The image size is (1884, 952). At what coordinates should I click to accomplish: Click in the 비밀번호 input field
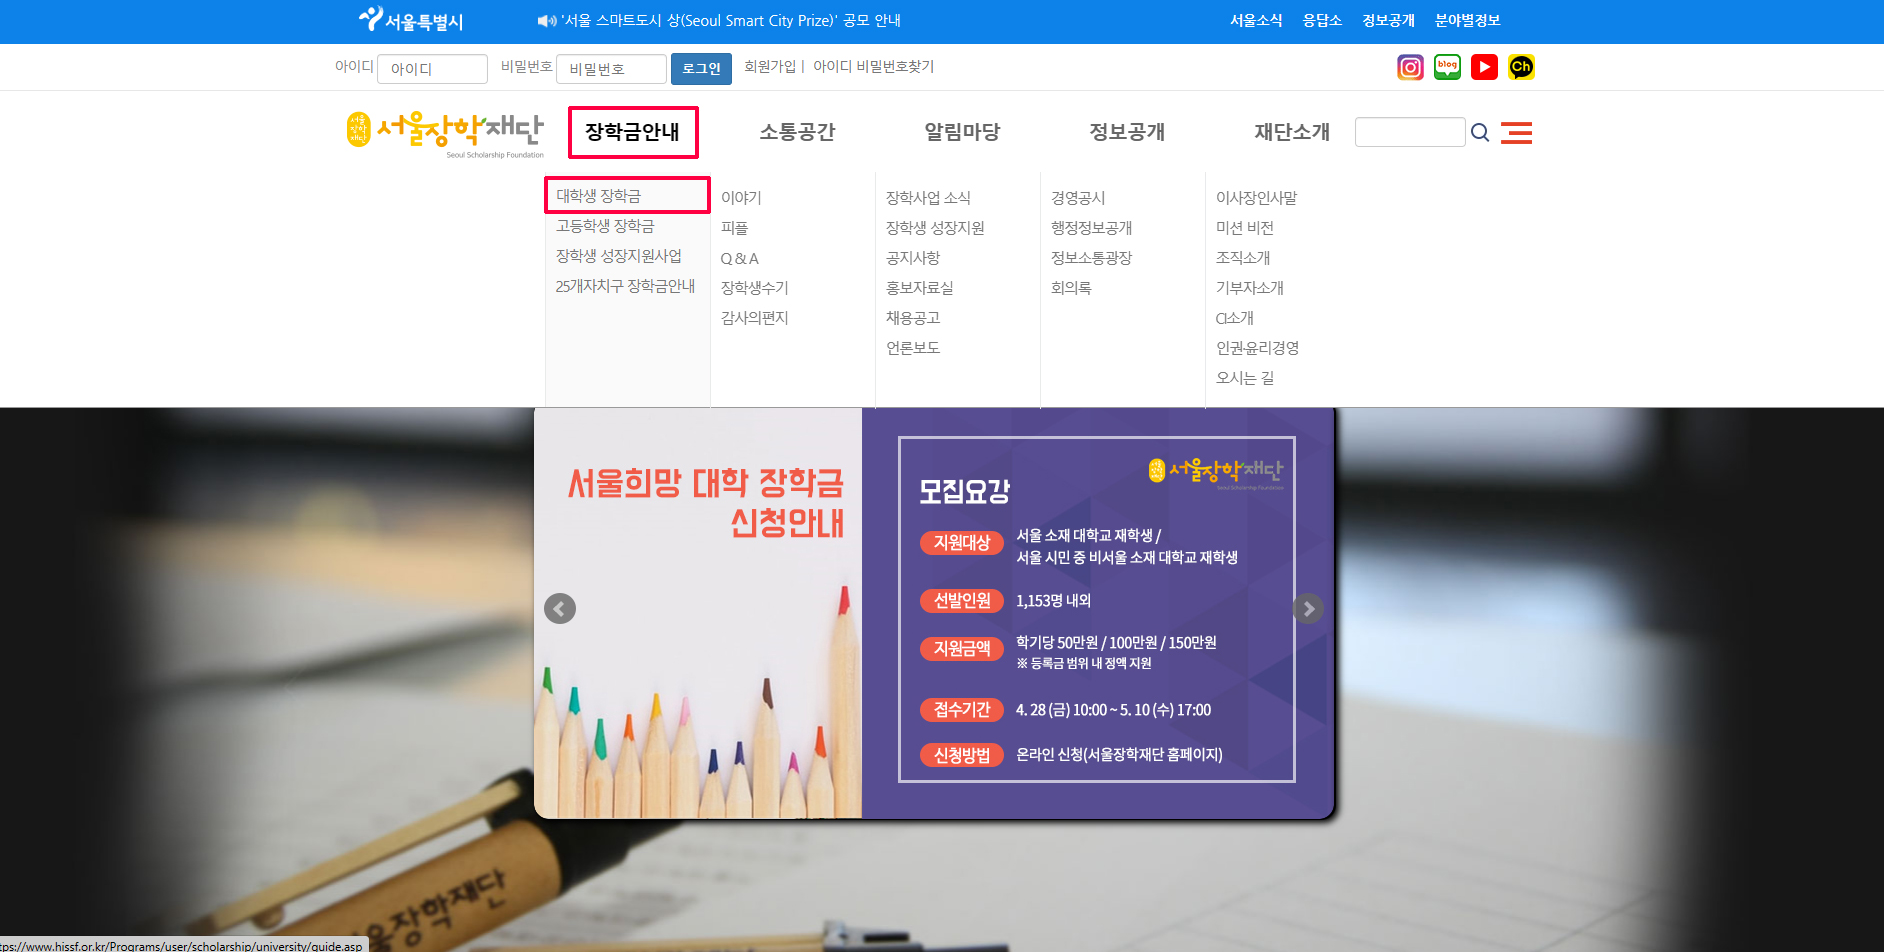(x=611, y=69)
